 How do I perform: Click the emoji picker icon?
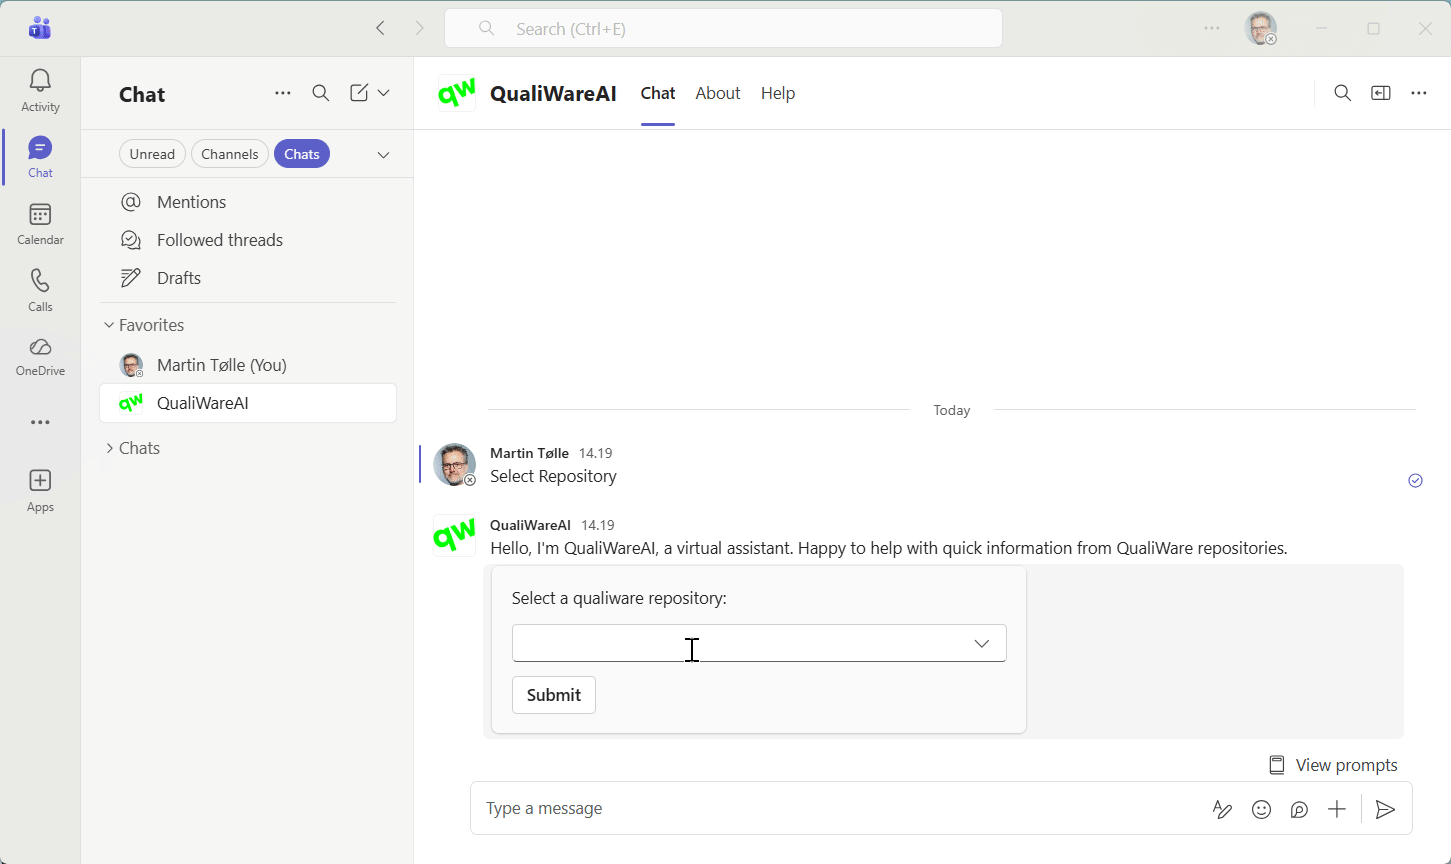tap(1261, 809)
